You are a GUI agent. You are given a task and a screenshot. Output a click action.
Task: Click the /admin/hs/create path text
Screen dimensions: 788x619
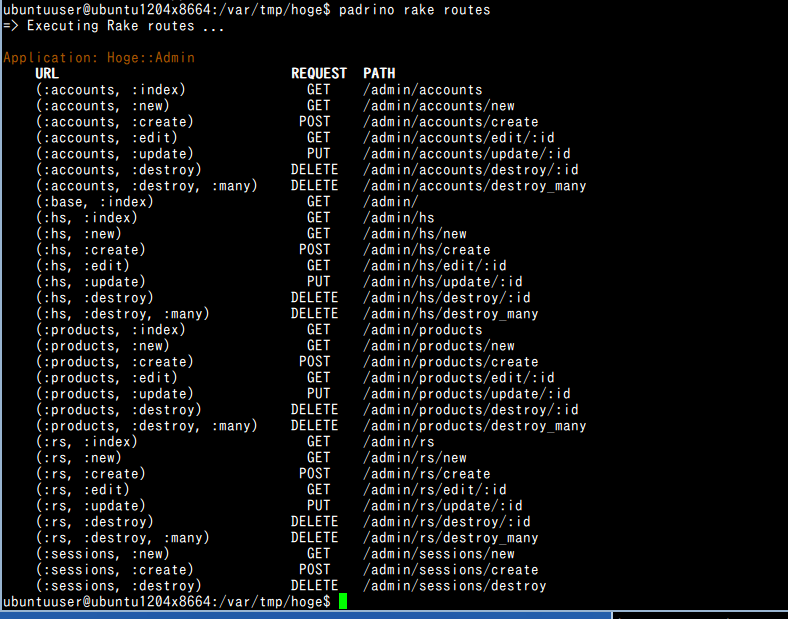point(427,250)
